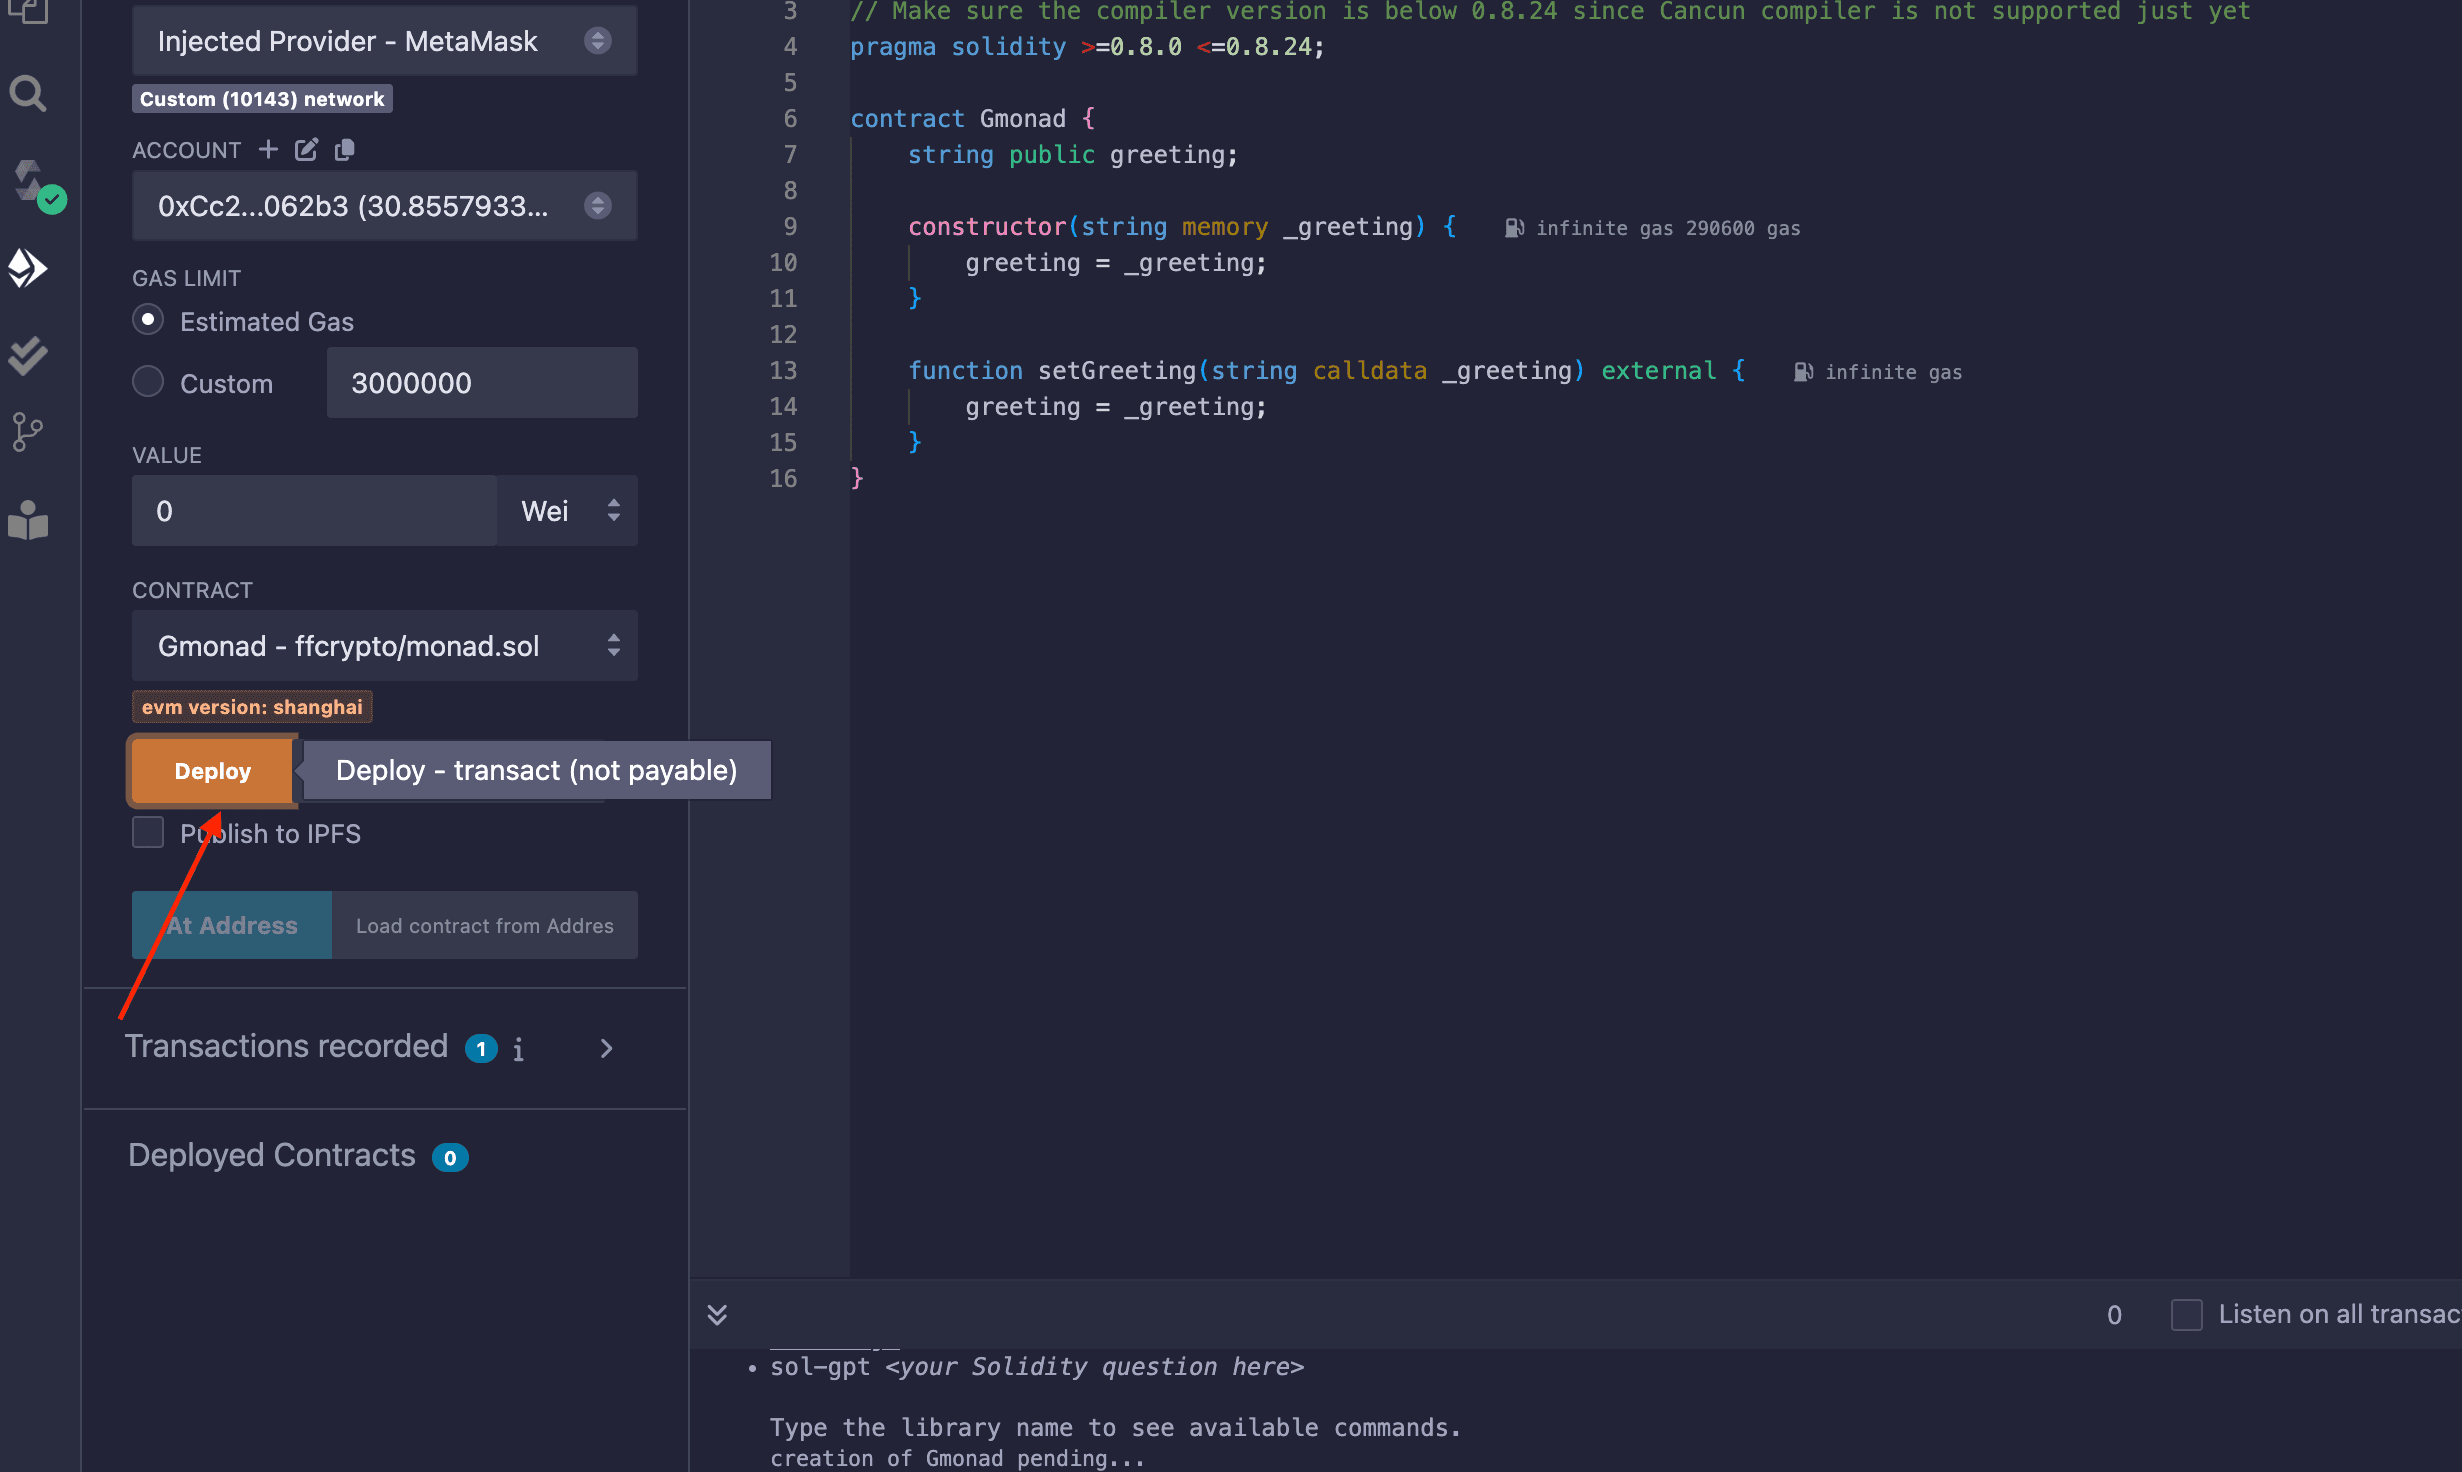Click the 'infinite gas 290600 gas' estimate text
The image size is (2462, 1472).
pos(1668,228)
